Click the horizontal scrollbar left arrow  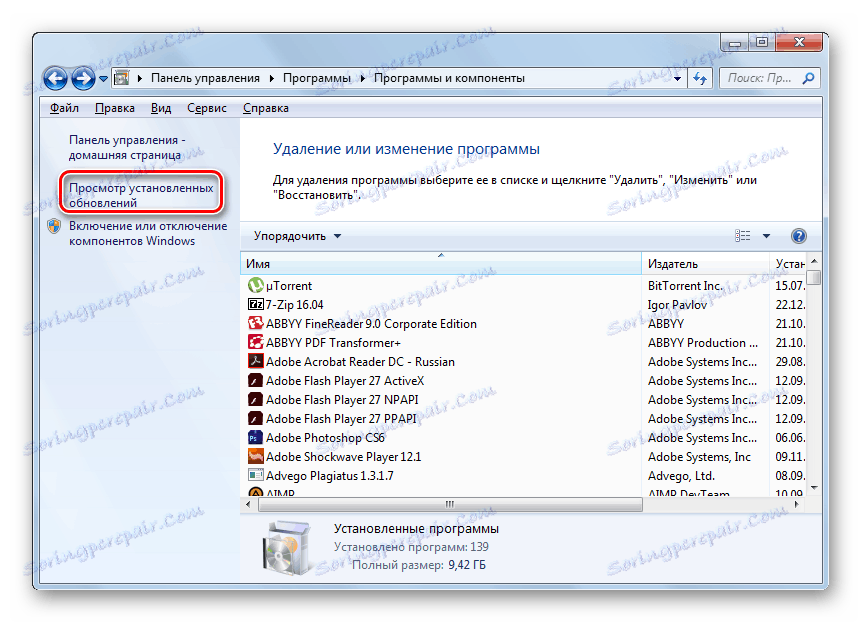[x=248, y=504]
